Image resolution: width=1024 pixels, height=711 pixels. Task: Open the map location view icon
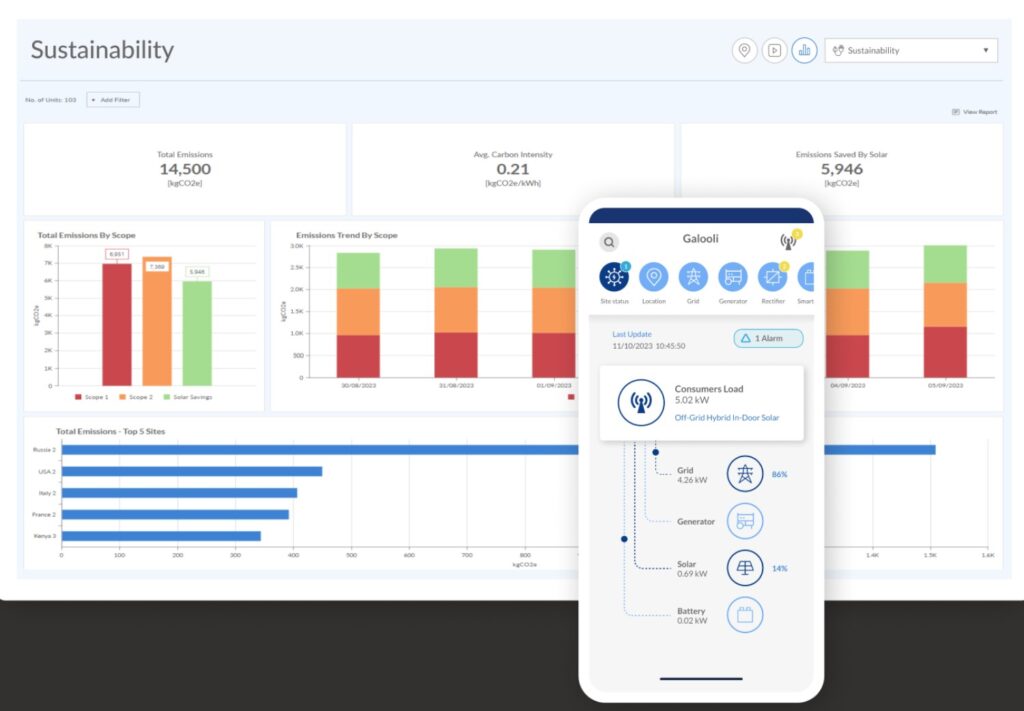coord(743,50)
